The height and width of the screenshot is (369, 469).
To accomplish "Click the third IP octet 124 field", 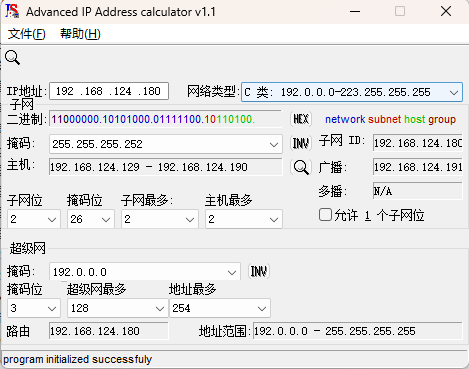I will 122,91.
